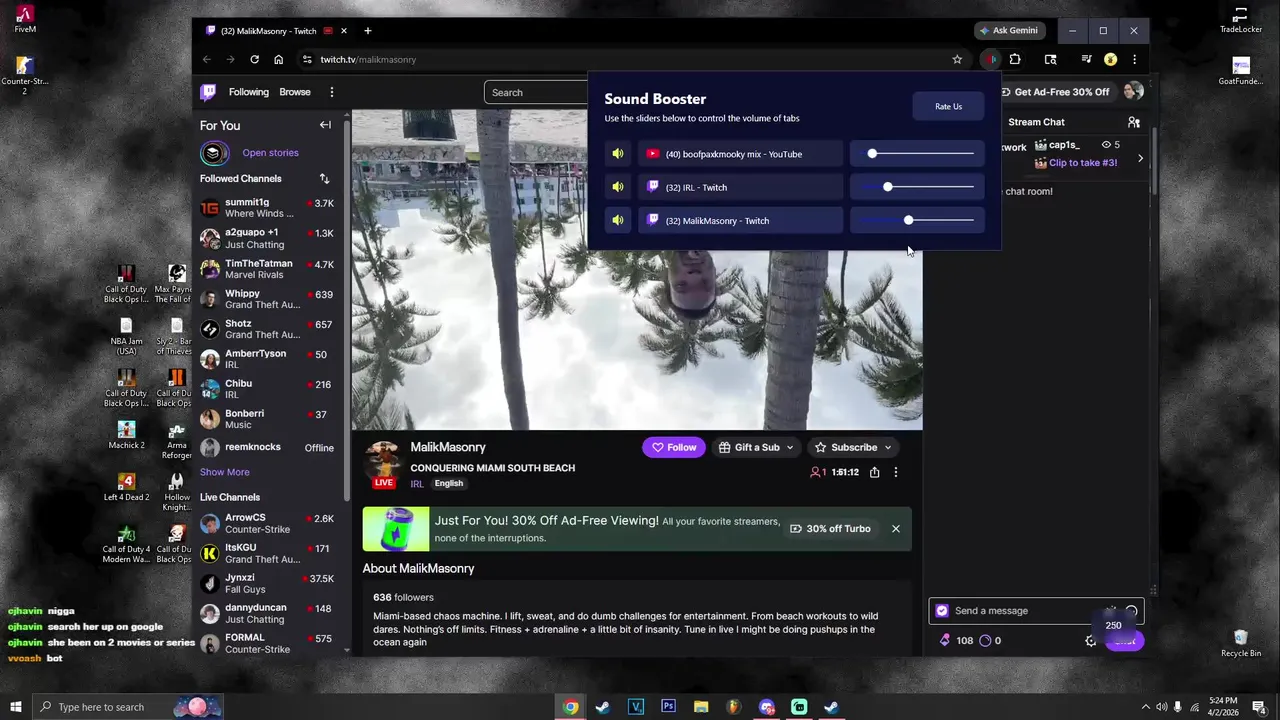Open the stream options three-dot menu

point(896,472)
